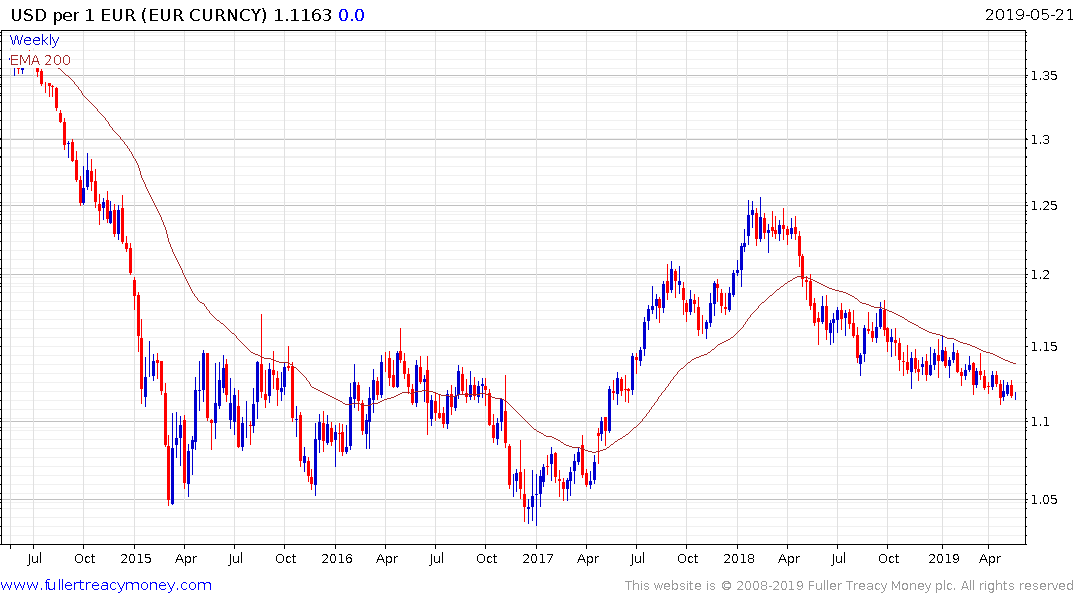Screen dimensions: 1075x600
Task: Click the 1.35 price axis label
Action: [x=1044, y=75]
